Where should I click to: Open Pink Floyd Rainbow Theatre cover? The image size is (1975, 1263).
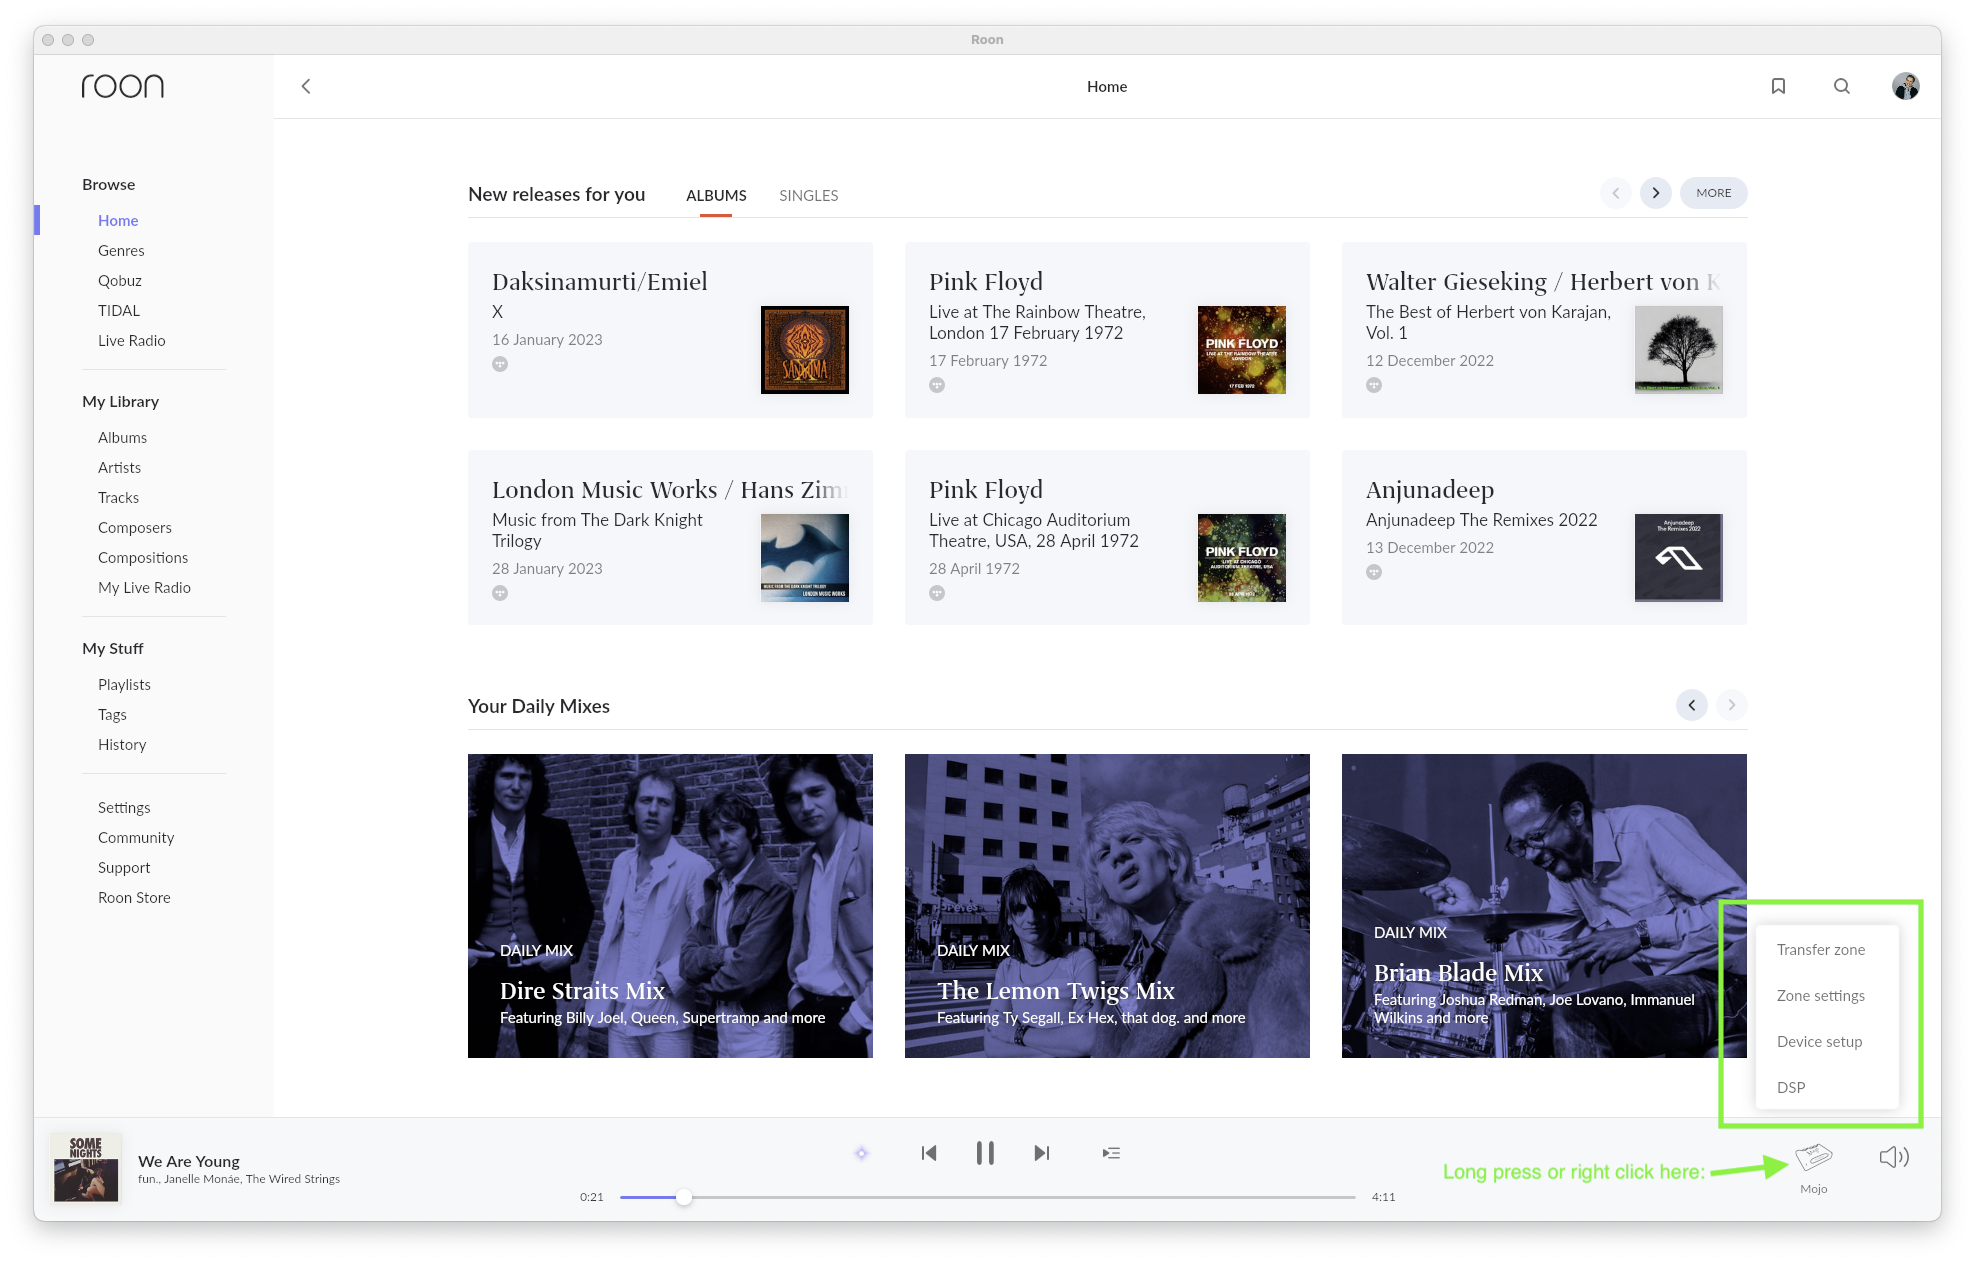click(x=1242, y=350)
